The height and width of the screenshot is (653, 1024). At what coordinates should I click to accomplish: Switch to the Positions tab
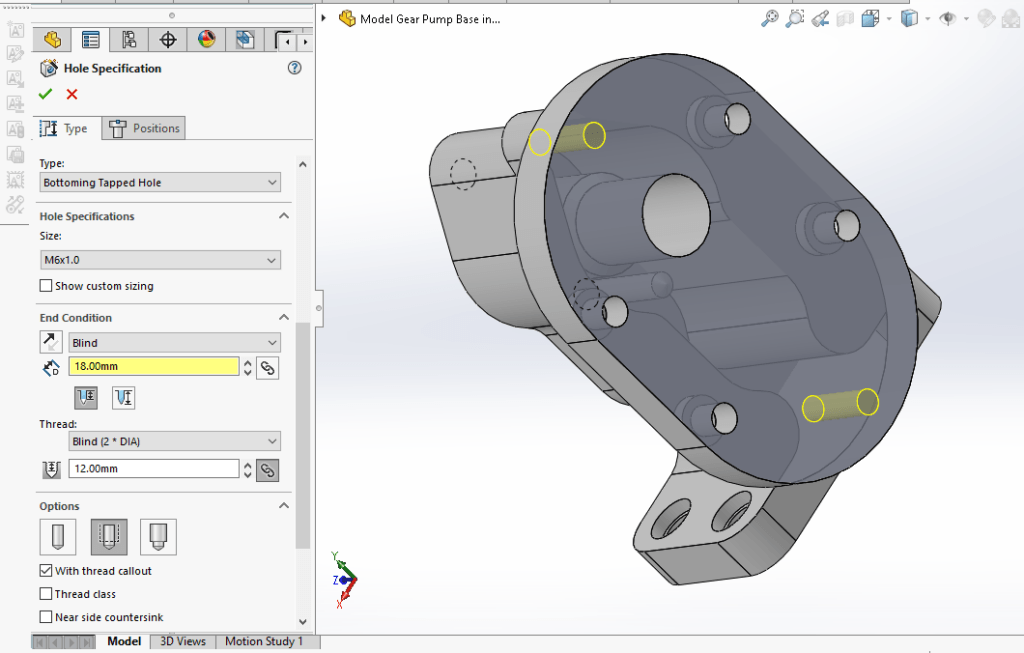(x=145, y=128)
